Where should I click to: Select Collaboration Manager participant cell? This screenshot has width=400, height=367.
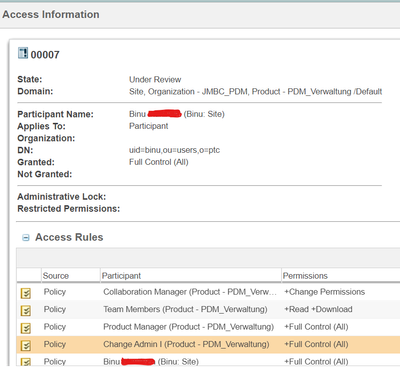[190, 292]
